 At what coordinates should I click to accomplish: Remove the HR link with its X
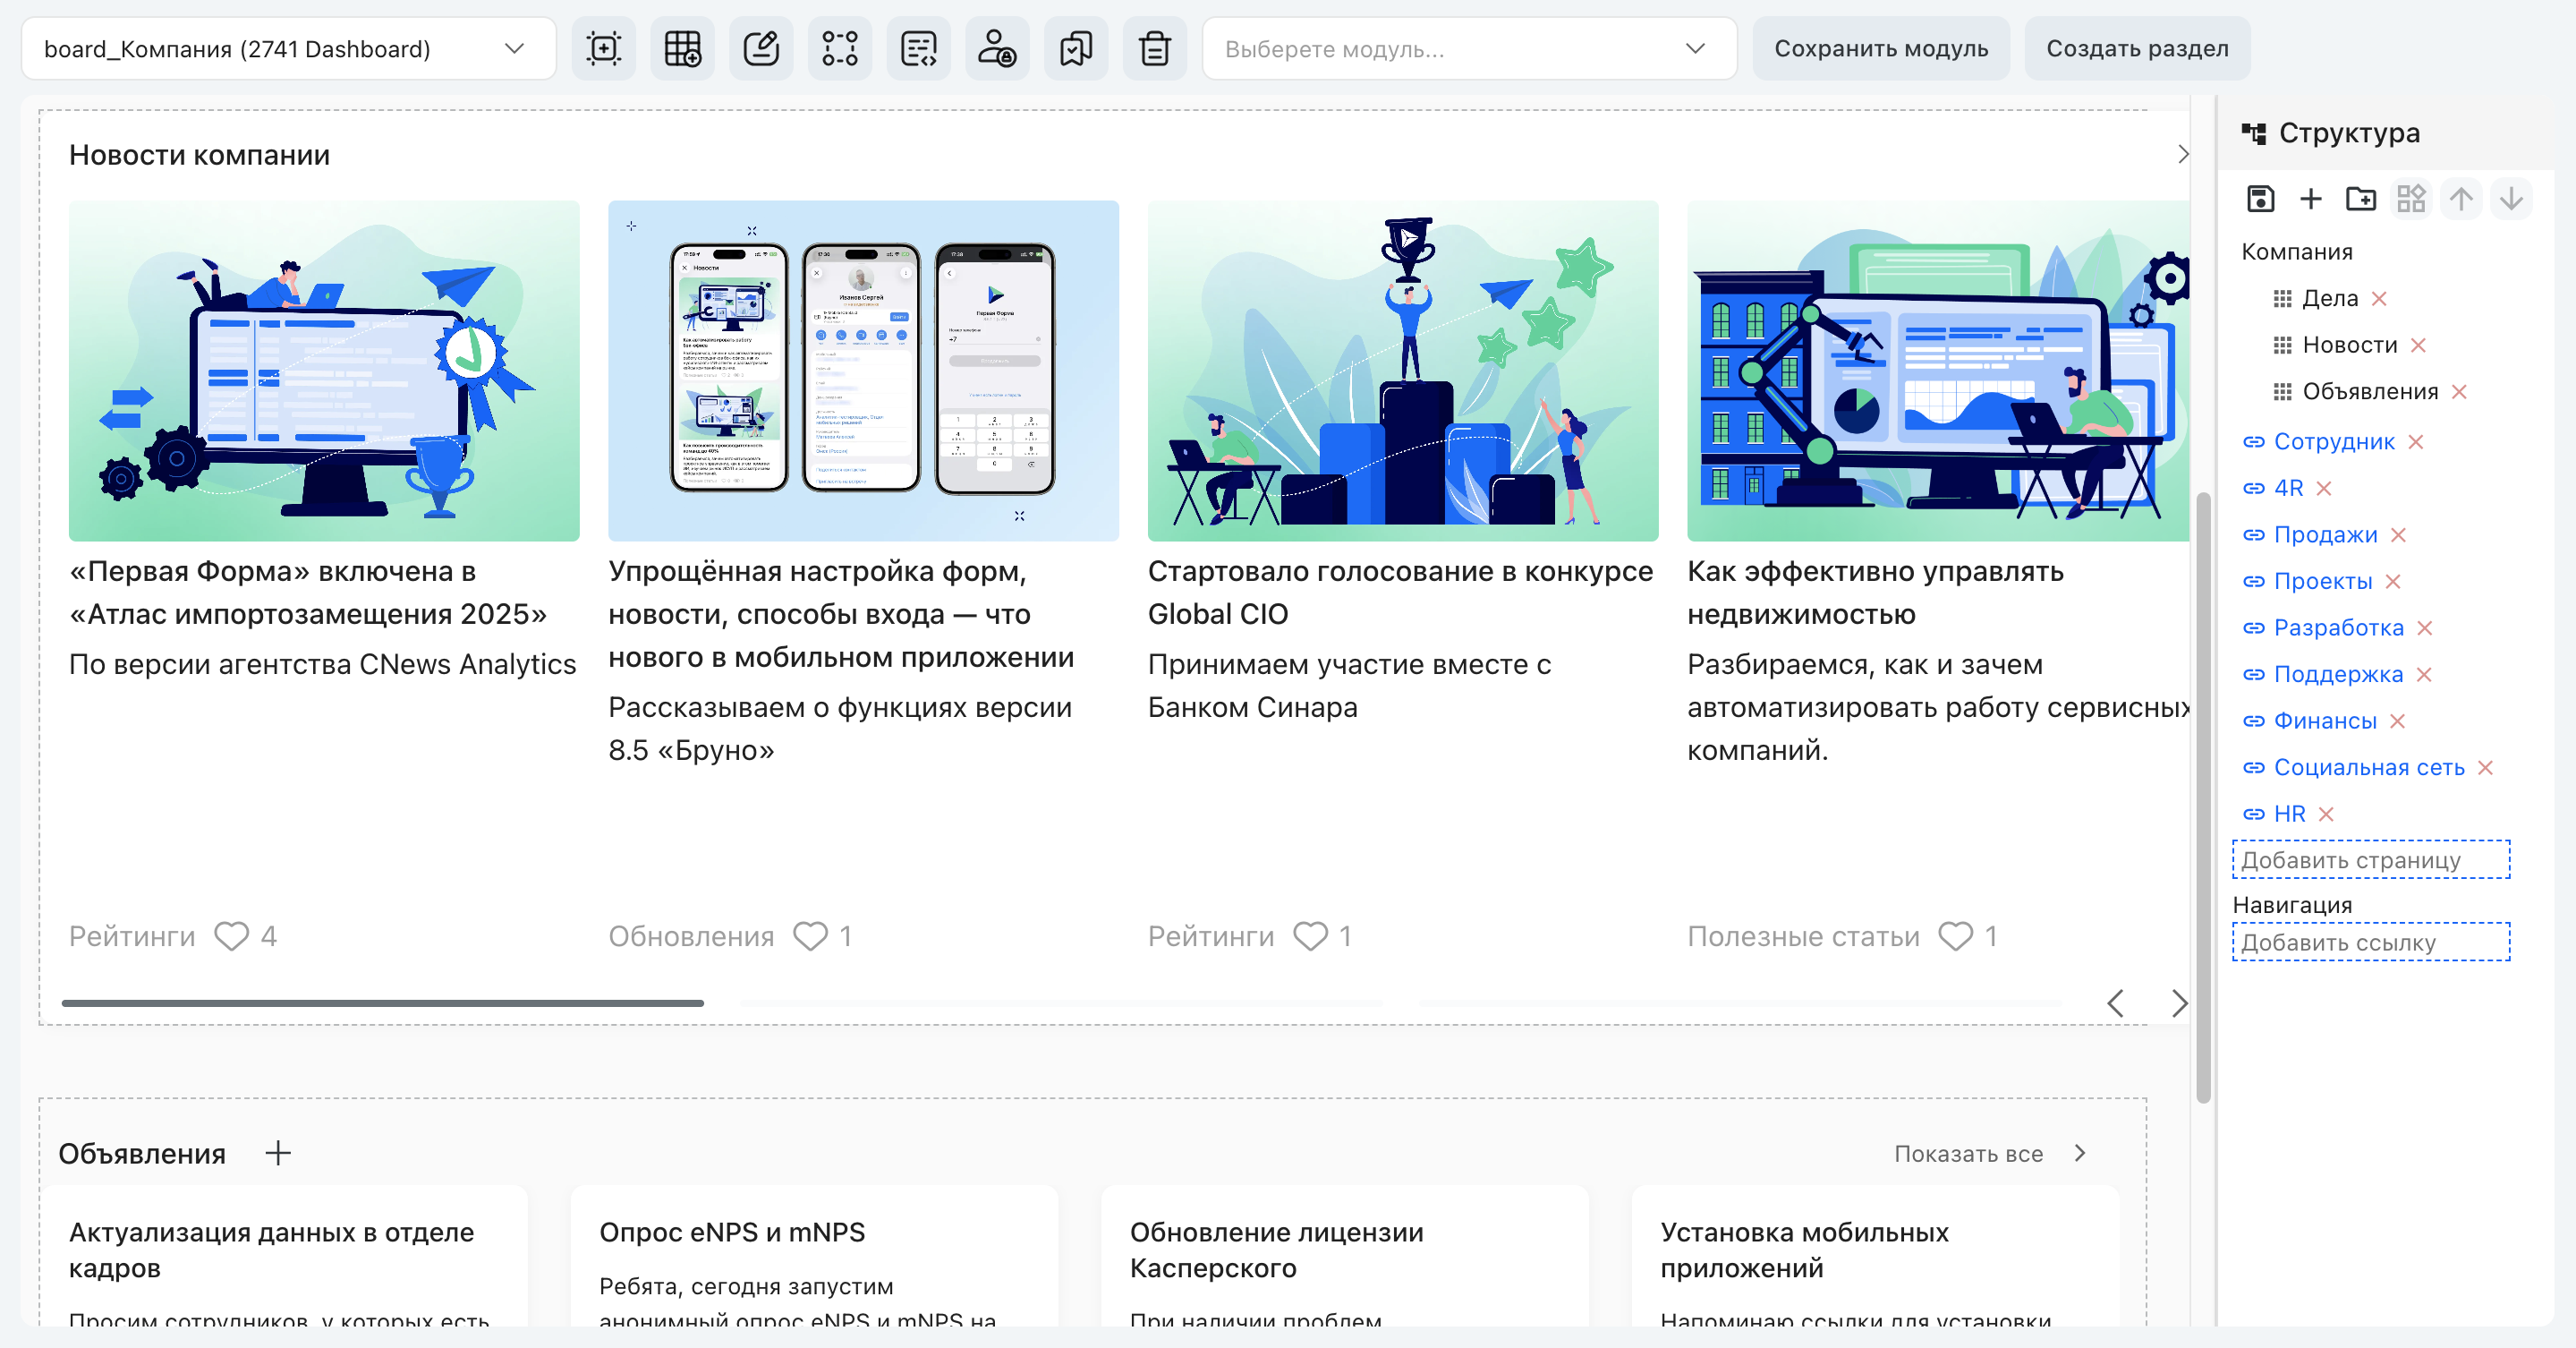tap(2326, 814)
